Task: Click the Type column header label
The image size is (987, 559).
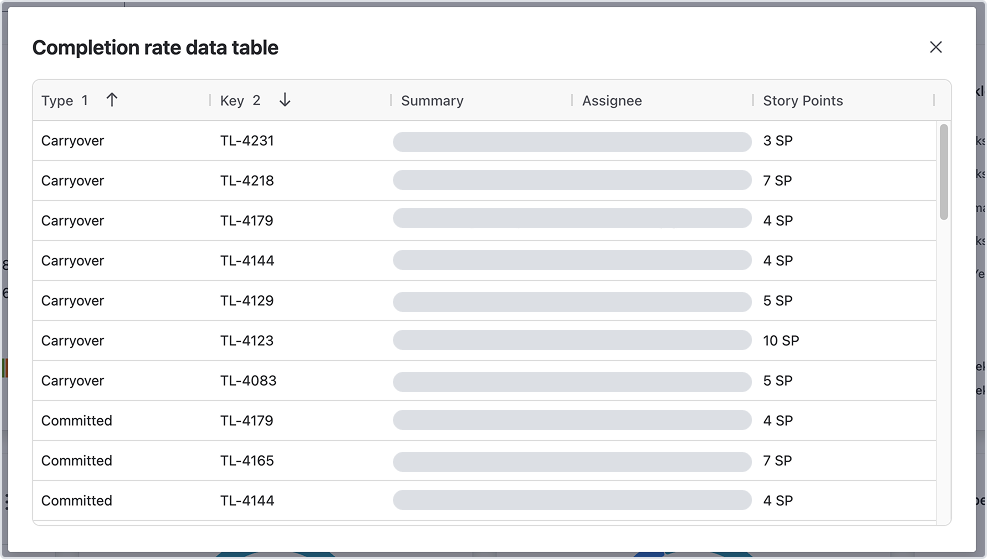Action: 57,101
